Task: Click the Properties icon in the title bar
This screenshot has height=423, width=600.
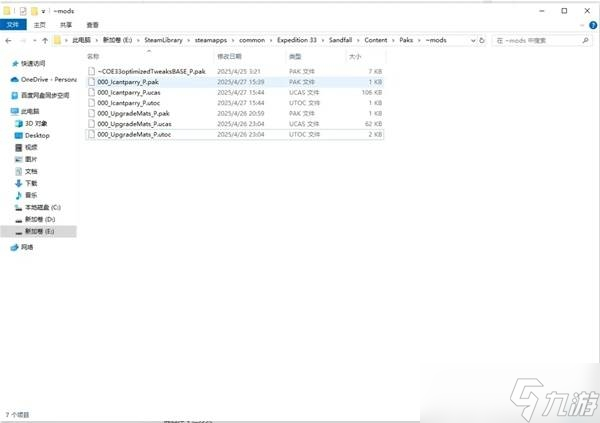Action: click(23, 11)
